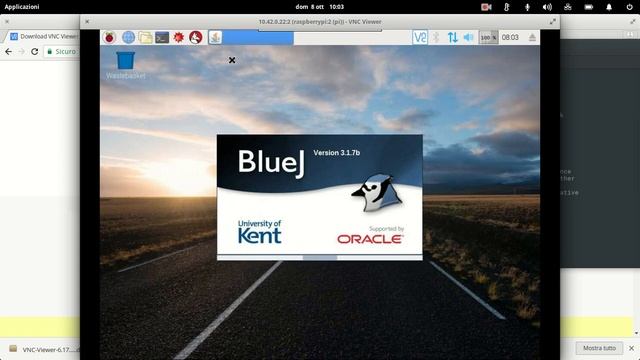Reload the browser page
640x360 pixels.
35,51
